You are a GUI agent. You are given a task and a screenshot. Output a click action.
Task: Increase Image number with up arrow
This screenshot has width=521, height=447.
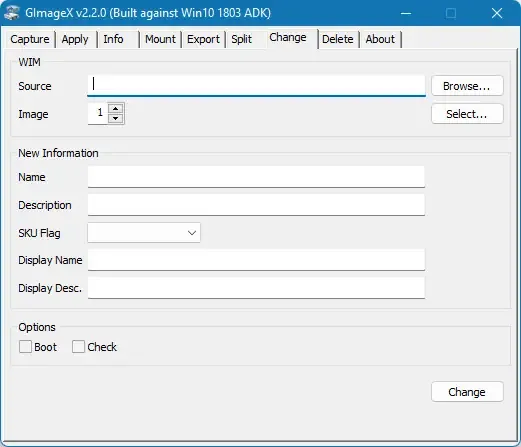(116, 109)
